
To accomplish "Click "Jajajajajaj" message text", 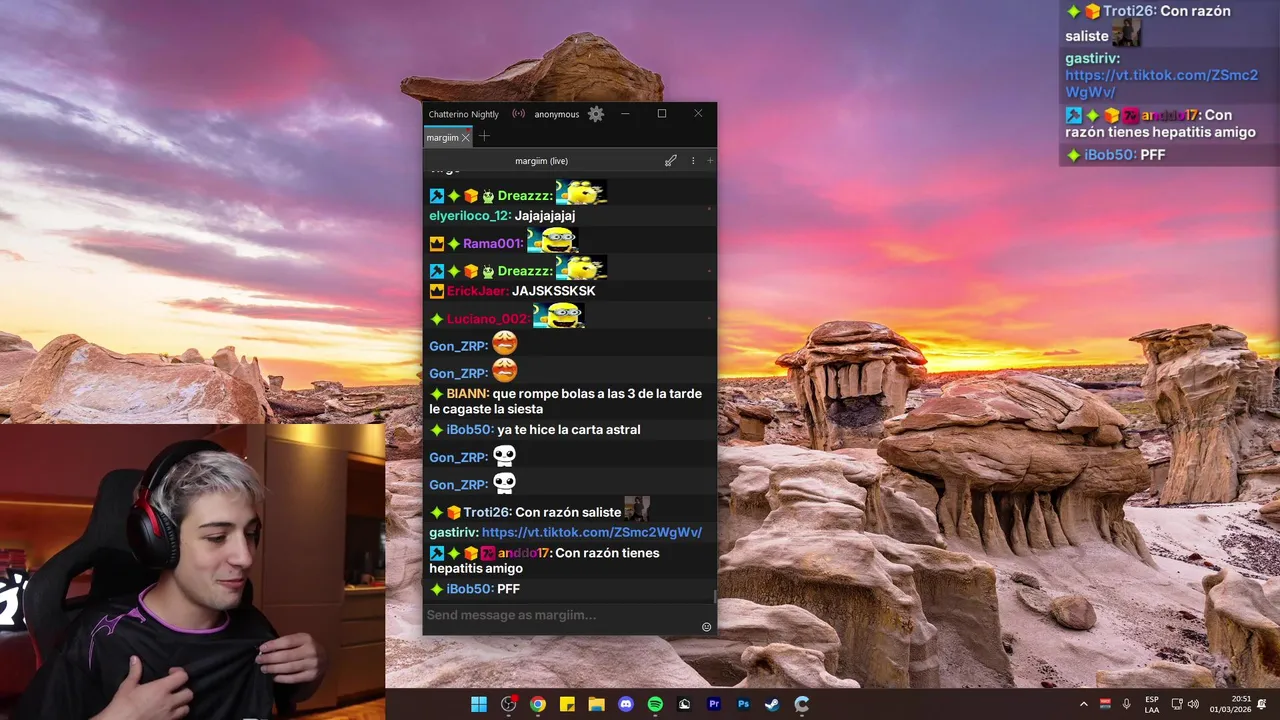I will pos(545,215).
